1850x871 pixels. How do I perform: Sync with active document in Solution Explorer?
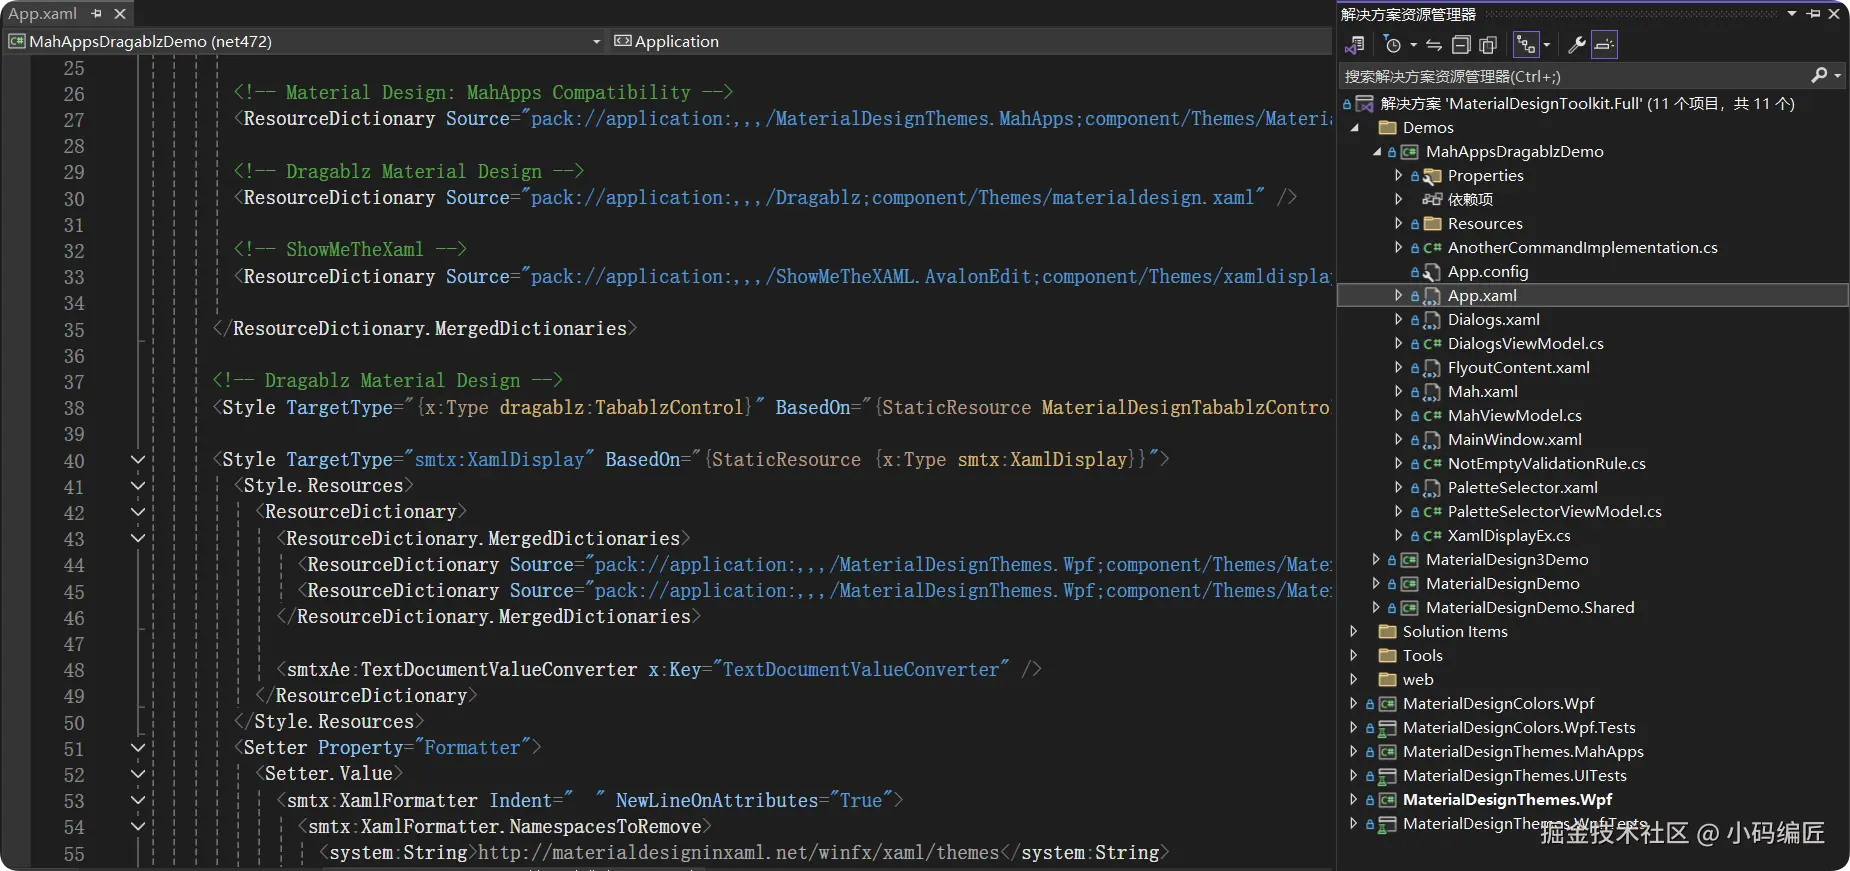coord(1434,45)
